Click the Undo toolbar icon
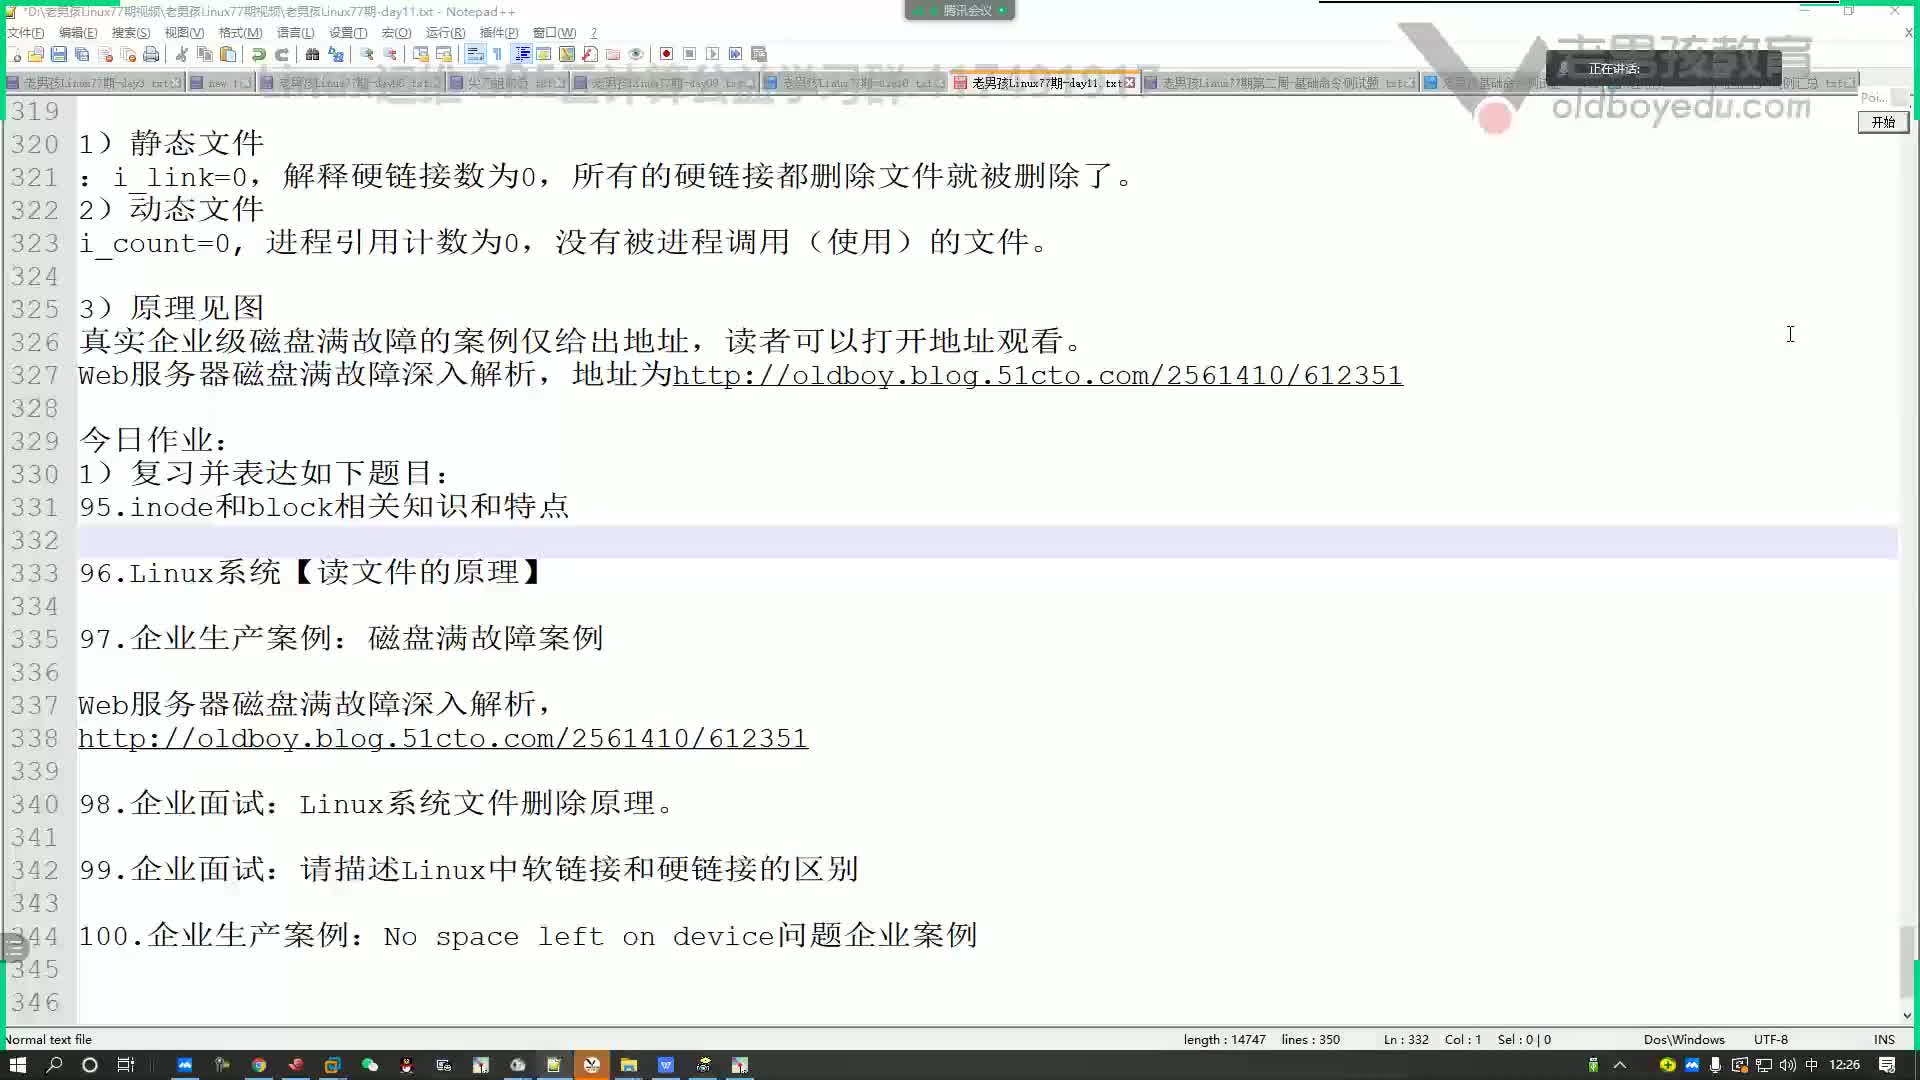This screenshot has height=1080, width=1920. (258, 54)
